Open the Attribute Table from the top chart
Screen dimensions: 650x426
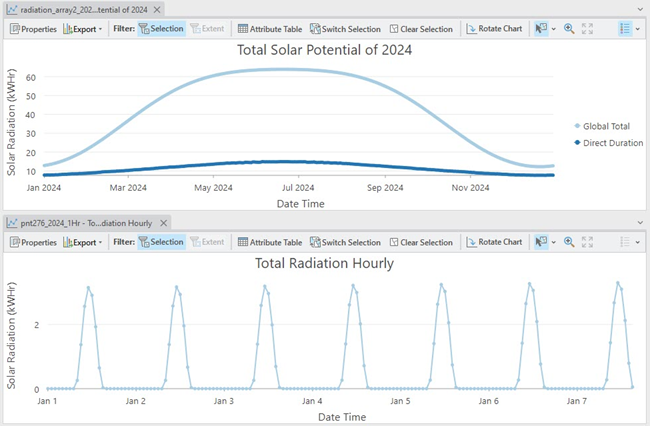pyautogui.click(x=268, y=29)
